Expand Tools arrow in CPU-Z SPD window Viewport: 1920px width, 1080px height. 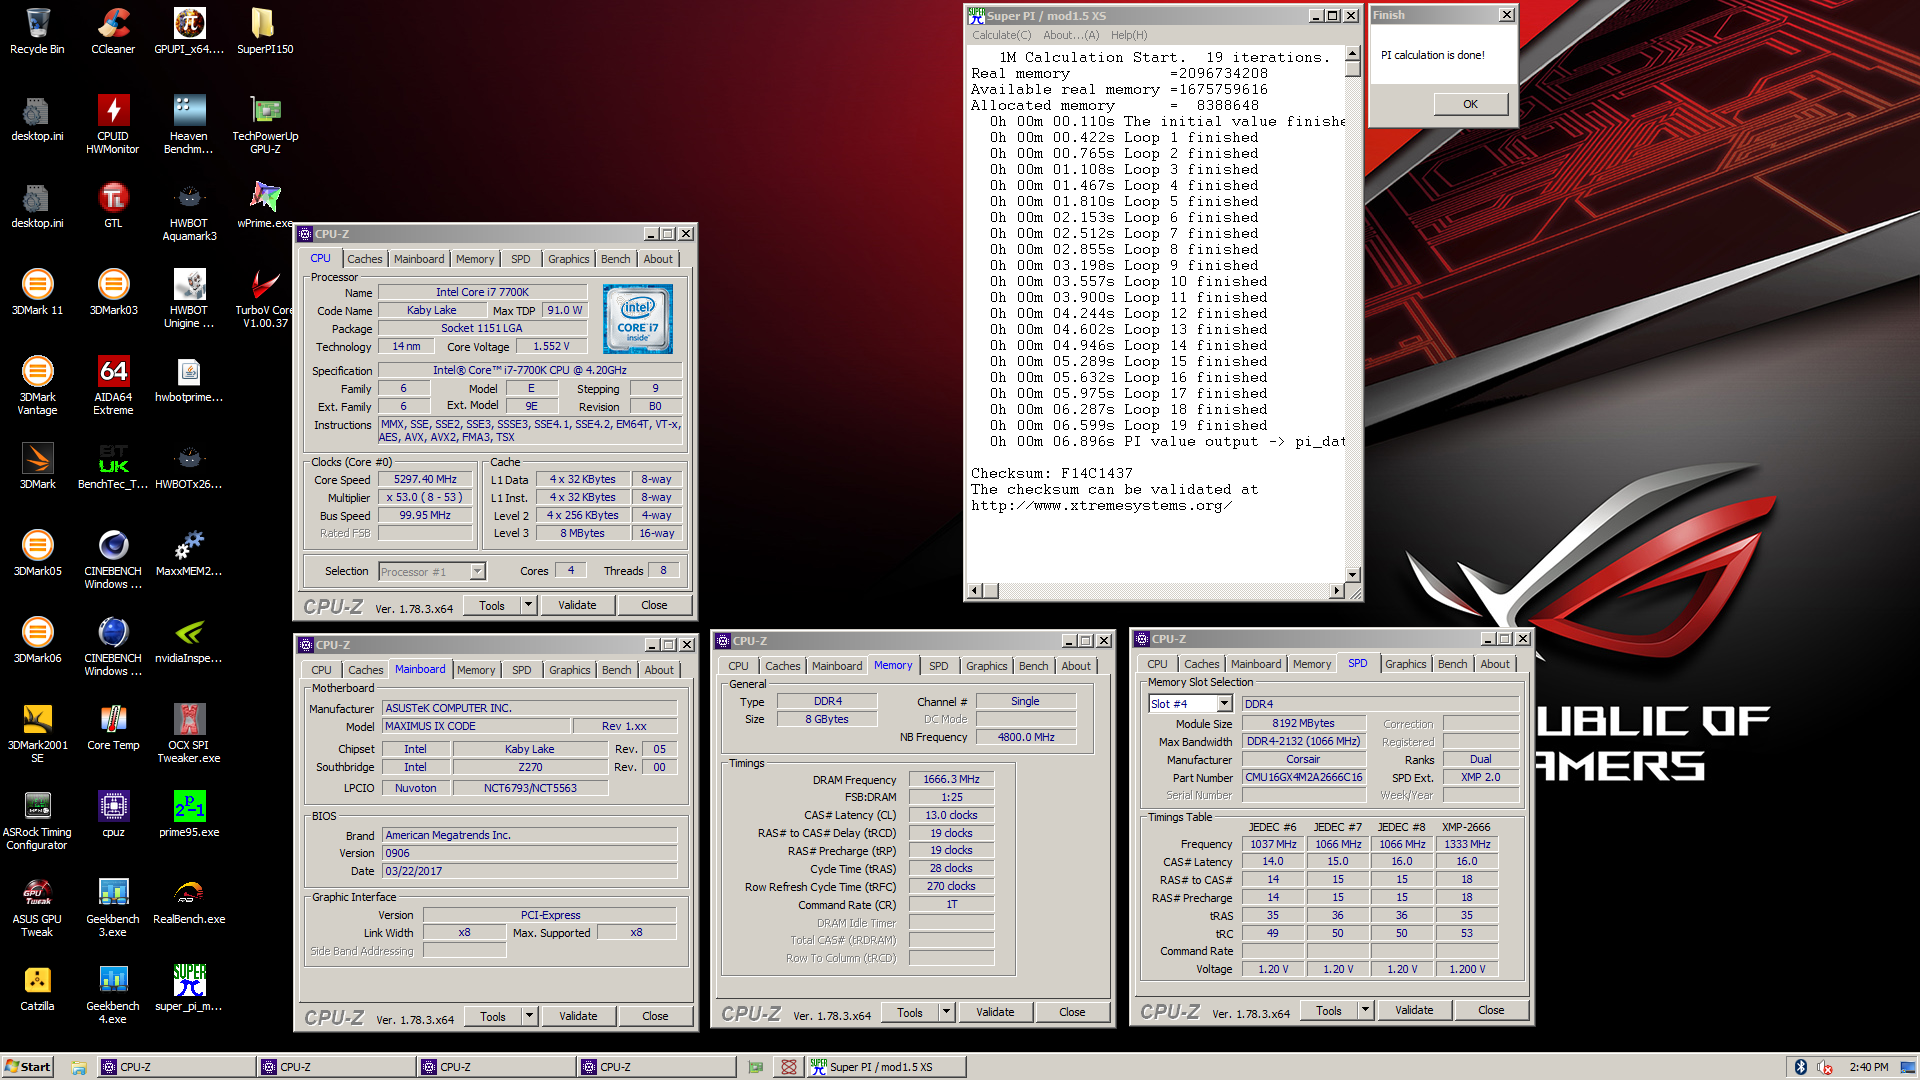coord(1365,1010)
